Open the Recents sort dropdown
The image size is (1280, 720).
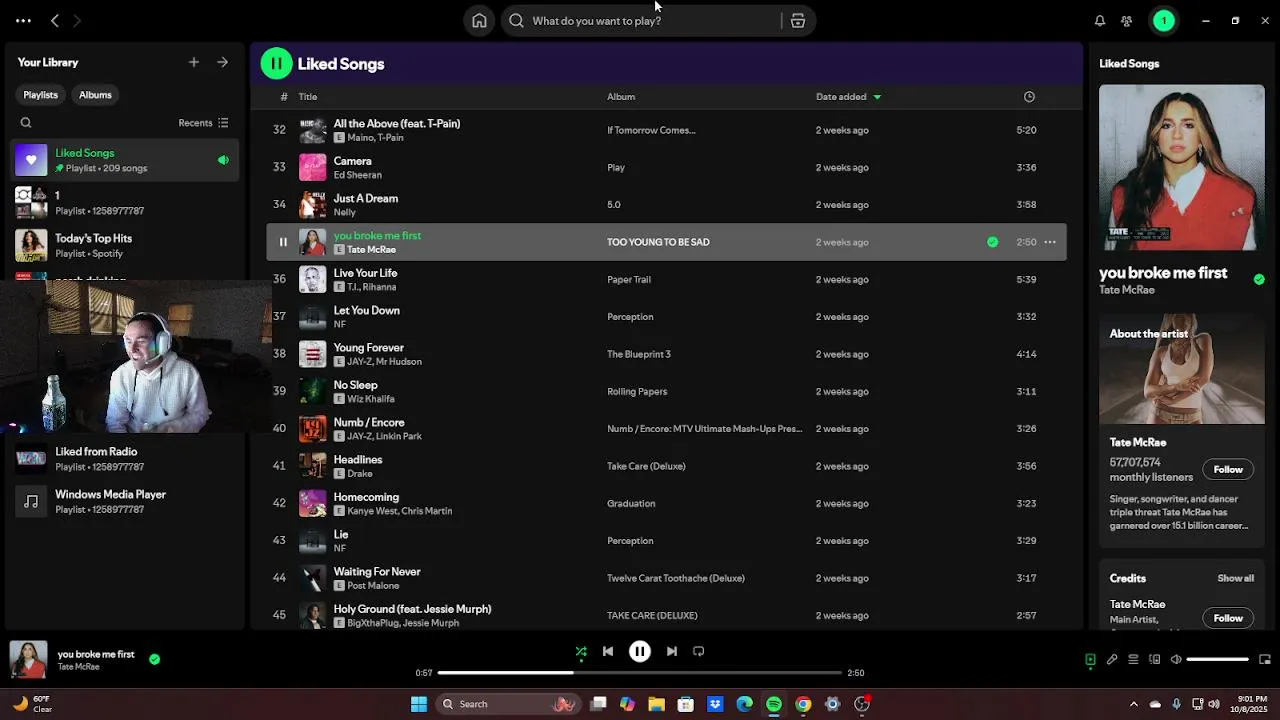[203, 123]
